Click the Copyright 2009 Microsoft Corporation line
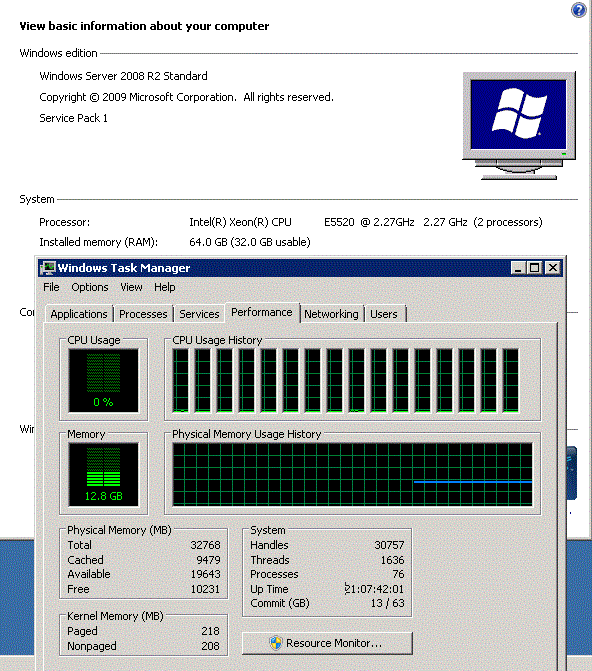This screenshot has height=671, width=592. click(x=186, y=97)
